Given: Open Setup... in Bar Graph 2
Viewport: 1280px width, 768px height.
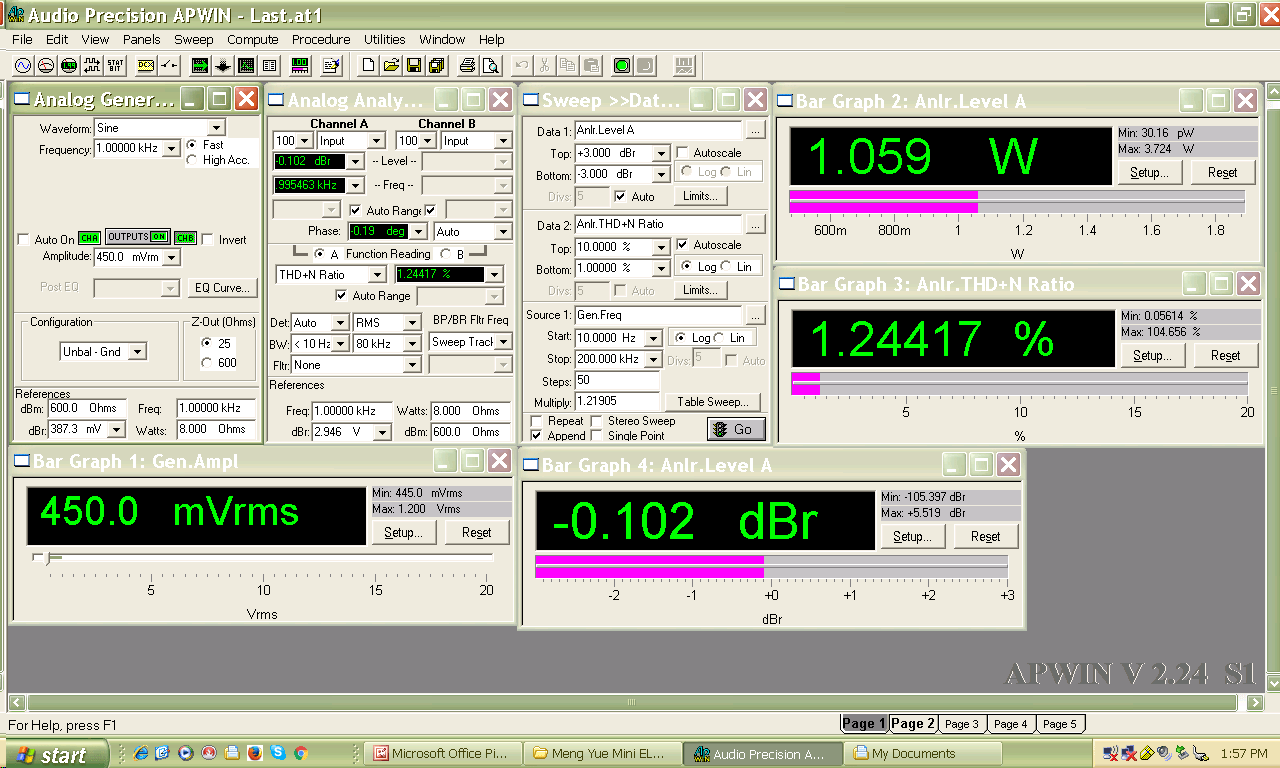Looking at the screenshot, I should [x=1150, y=172].
